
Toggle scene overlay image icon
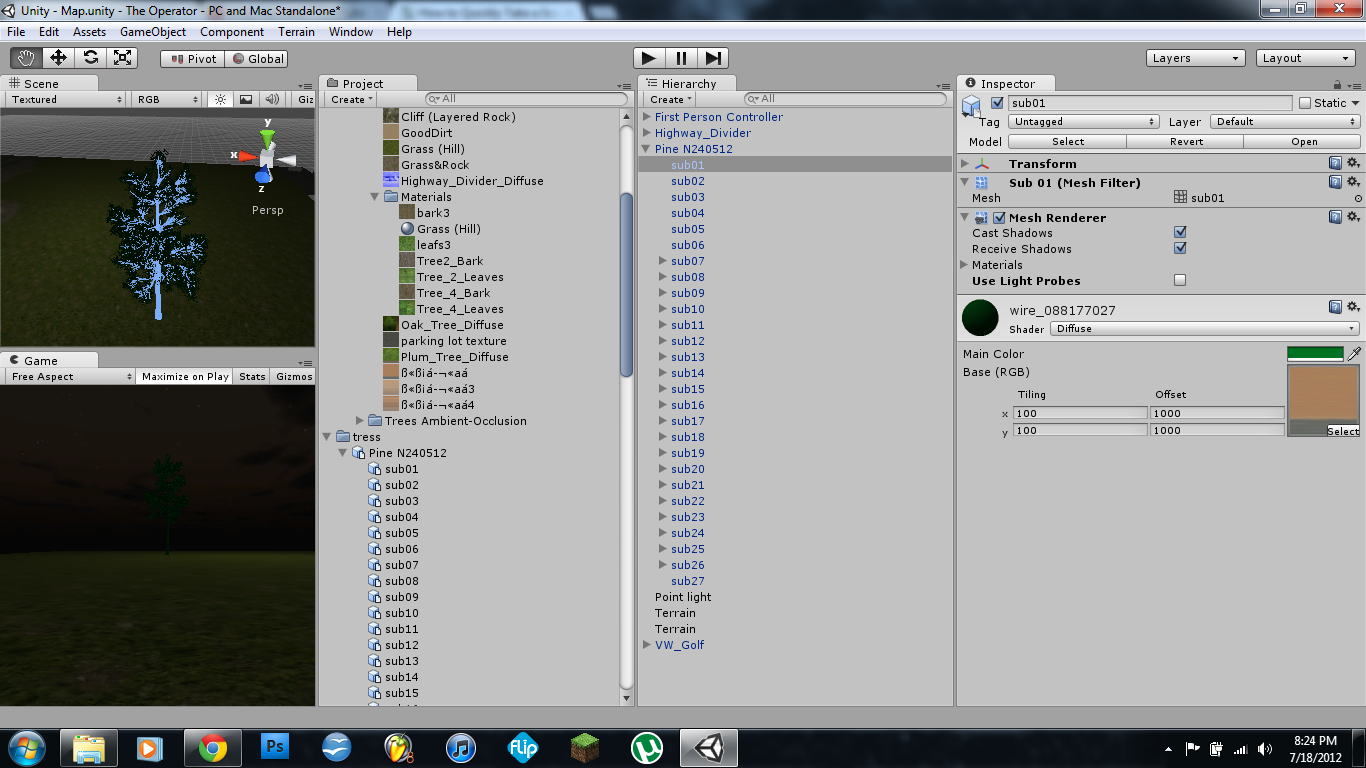[246, 99]
